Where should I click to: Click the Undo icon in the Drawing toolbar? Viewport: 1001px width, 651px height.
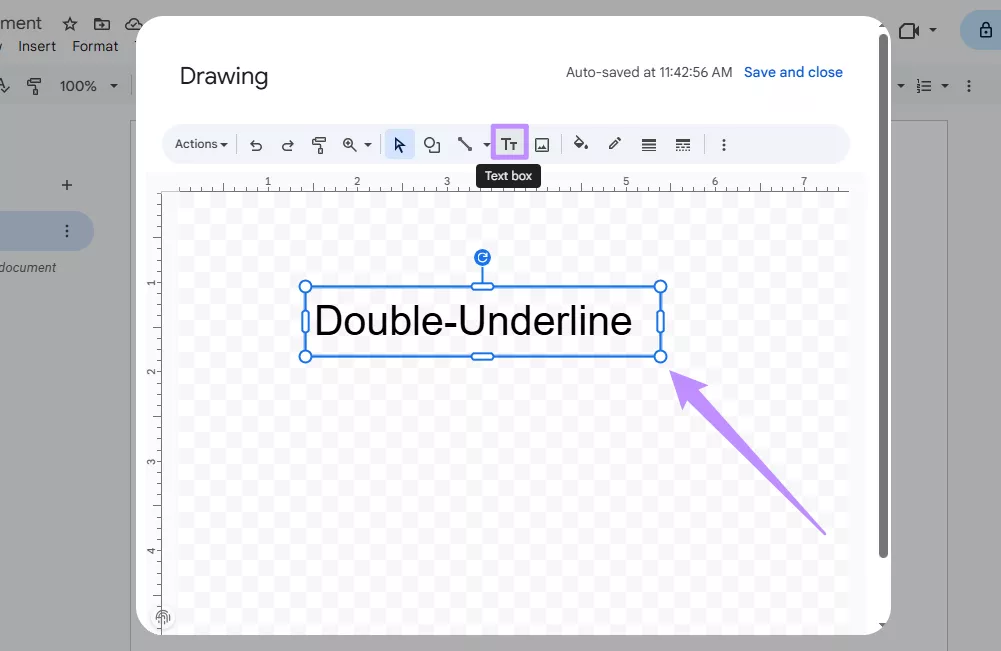255,144
